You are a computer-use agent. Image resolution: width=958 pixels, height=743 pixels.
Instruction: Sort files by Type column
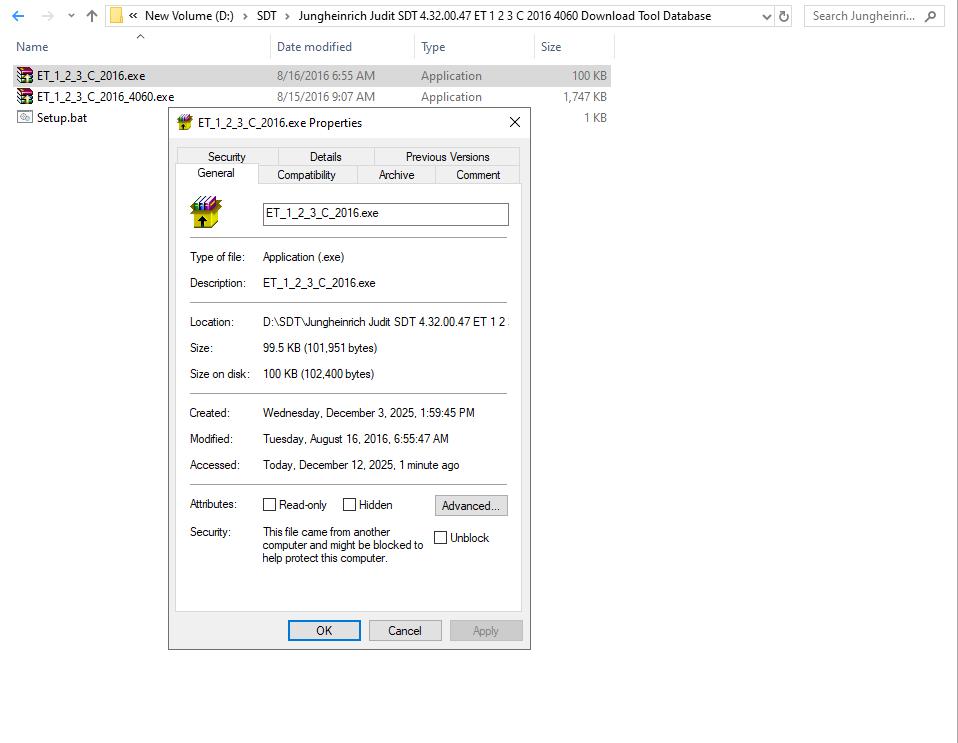tap(433, 46)
